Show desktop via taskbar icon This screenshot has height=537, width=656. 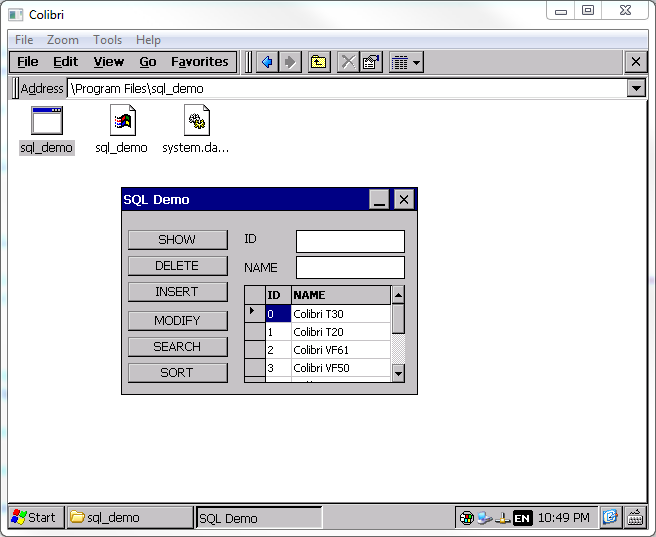click(610, 517)
